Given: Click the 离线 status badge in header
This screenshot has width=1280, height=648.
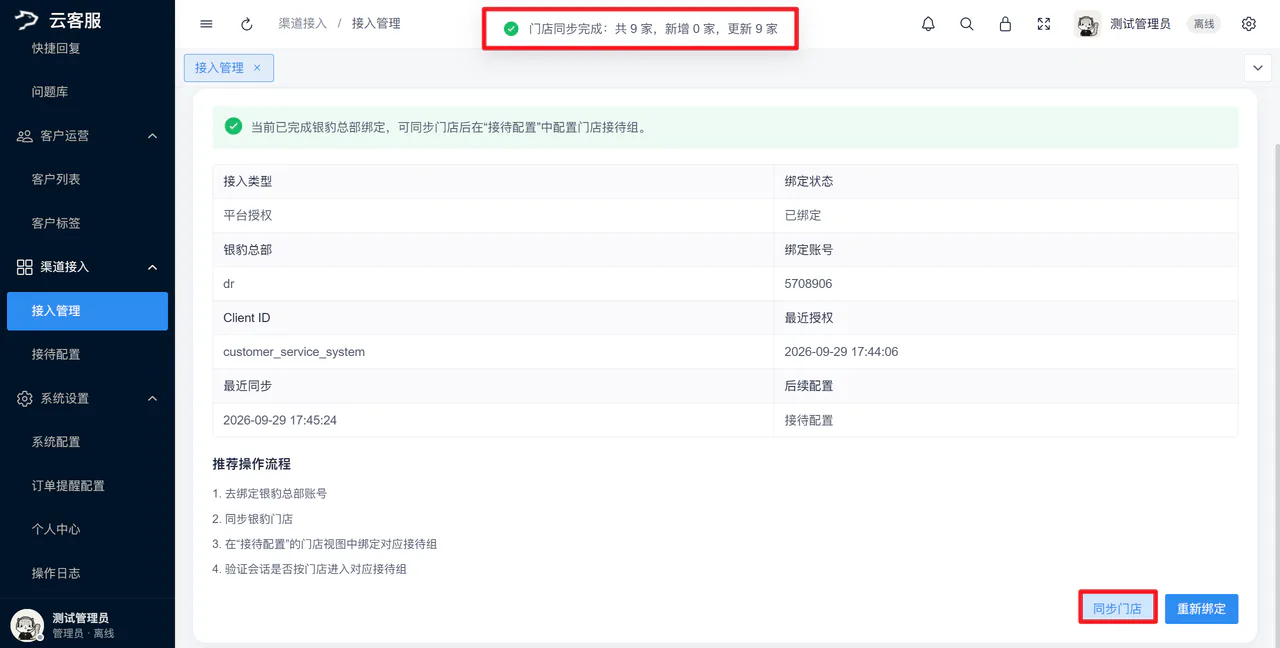Looking at the screenshot, I should click(1204, 24).
